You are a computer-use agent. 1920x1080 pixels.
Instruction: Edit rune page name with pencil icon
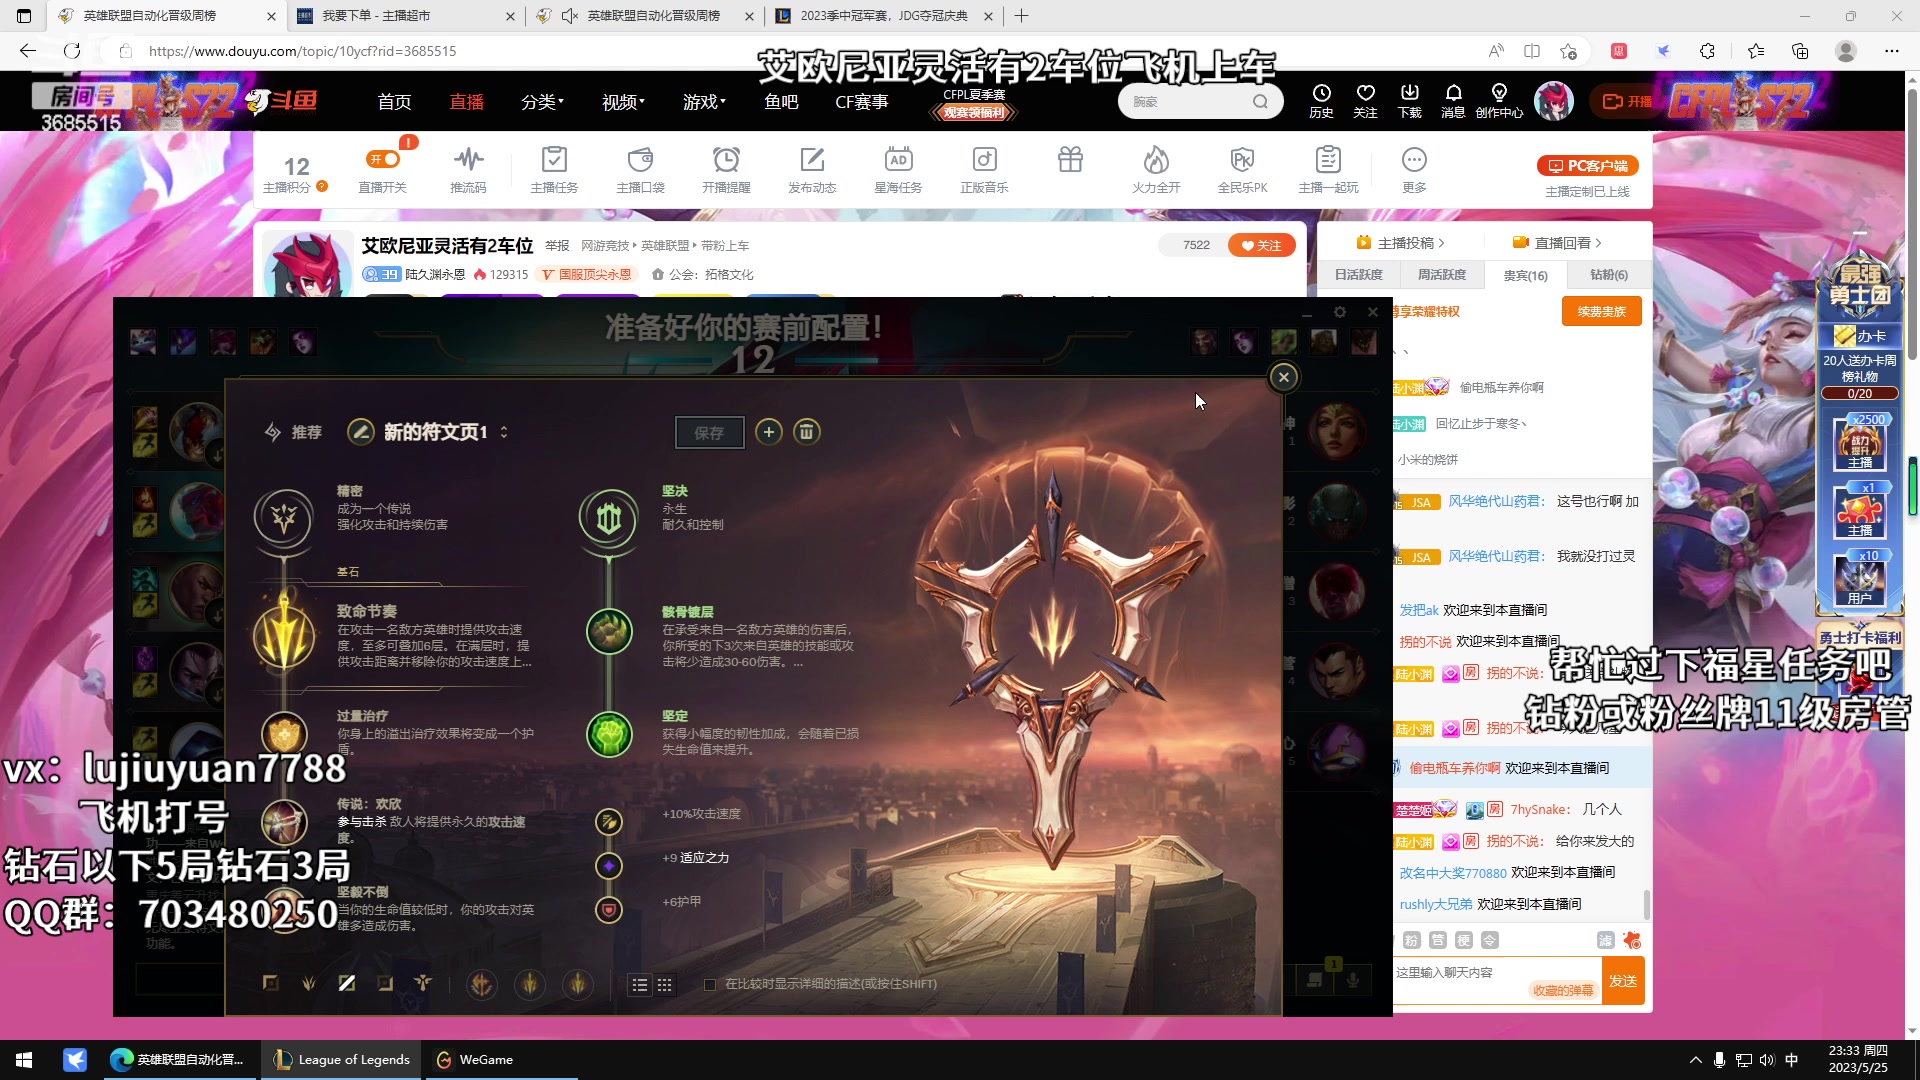tap(360, 432)
